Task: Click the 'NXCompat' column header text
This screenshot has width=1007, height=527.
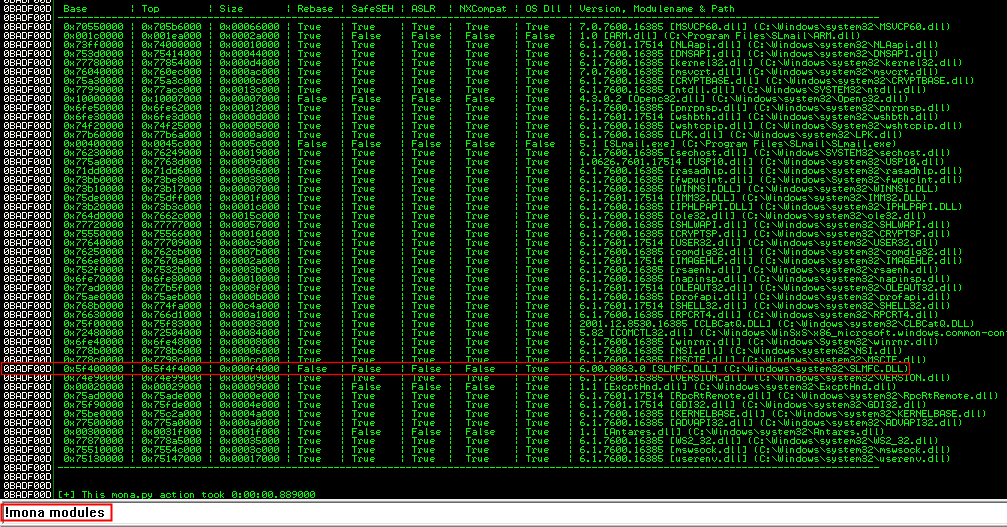Action: [x=482, y=9]
